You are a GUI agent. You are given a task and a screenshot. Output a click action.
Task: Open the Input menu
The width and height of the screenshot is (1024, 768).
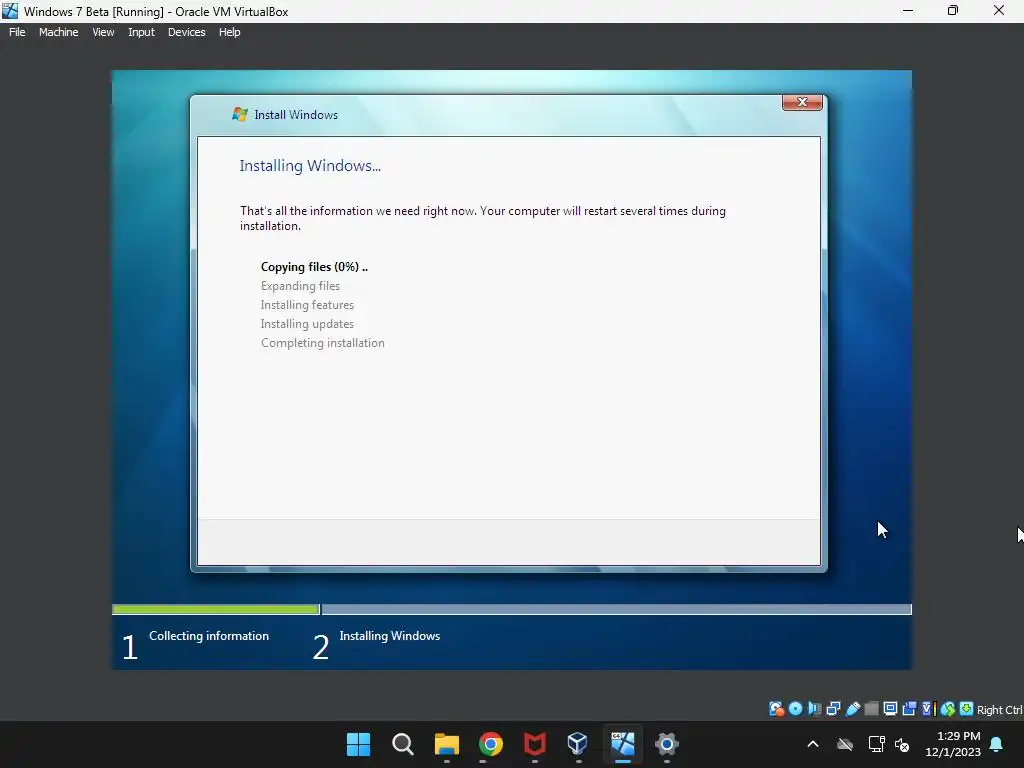click(141, 32)
